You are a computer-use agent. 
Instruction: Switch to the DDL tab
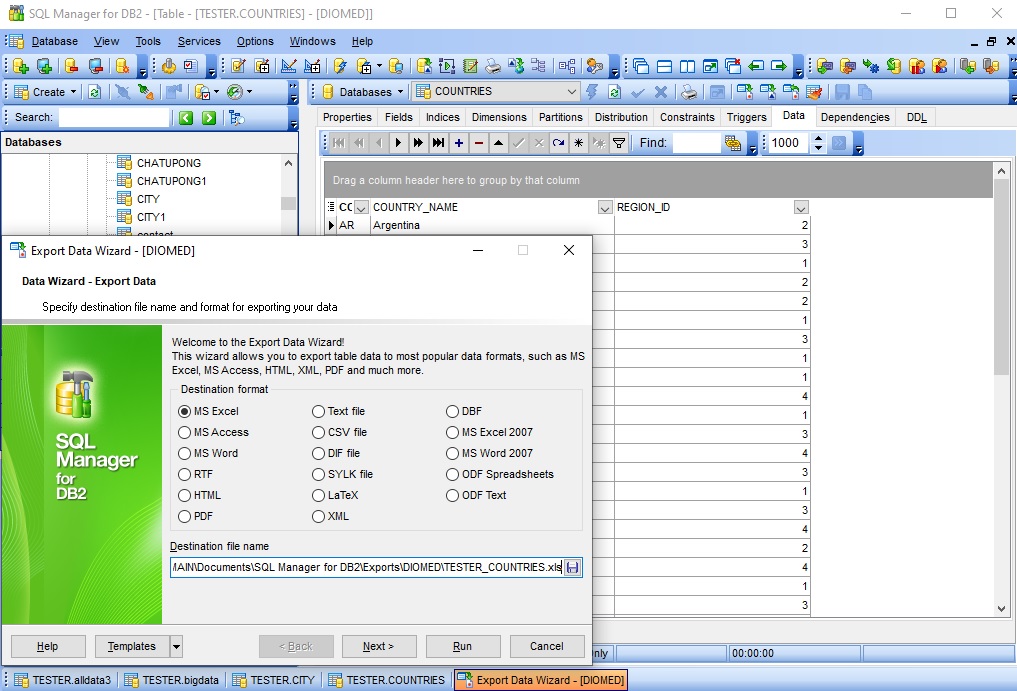(916, 117)
